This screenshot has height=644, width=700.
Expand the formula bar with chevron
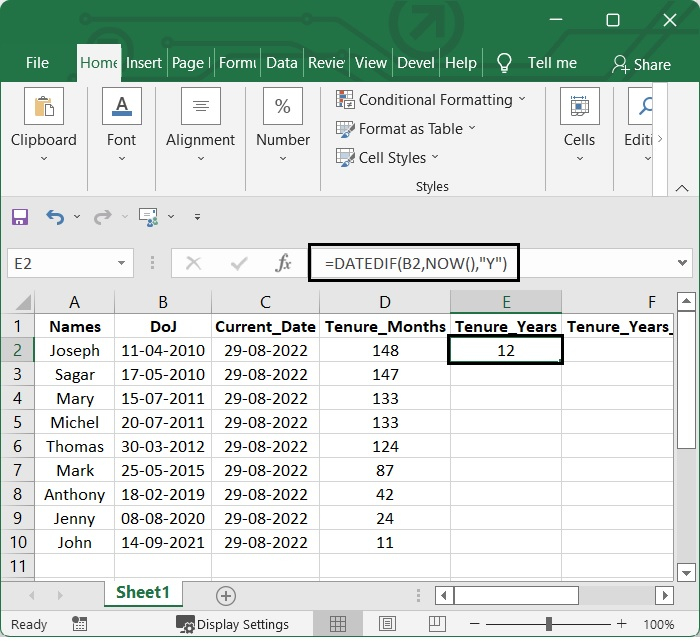[x=683, y=263]
